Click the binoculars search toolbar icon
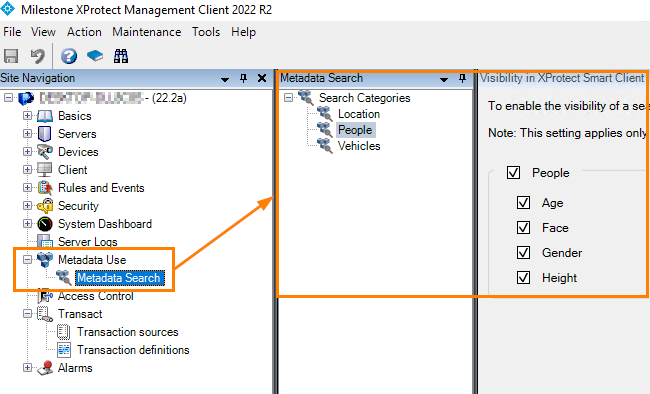This screenshot has height=394, width=650. [121, 56]
